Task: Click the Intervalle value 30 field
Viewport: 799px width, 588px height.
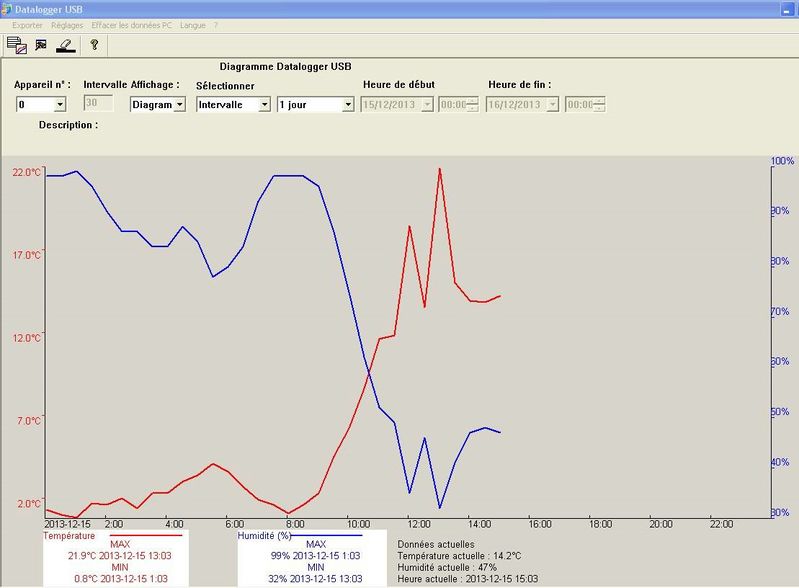Action: tap(98, 103)
